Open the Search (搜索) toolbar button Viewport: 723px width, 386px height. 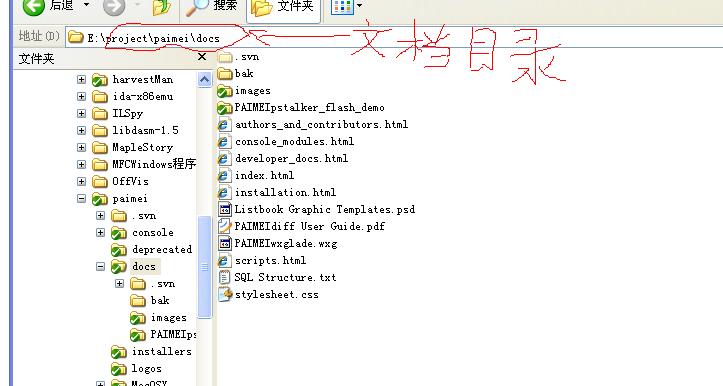(212, 6)
